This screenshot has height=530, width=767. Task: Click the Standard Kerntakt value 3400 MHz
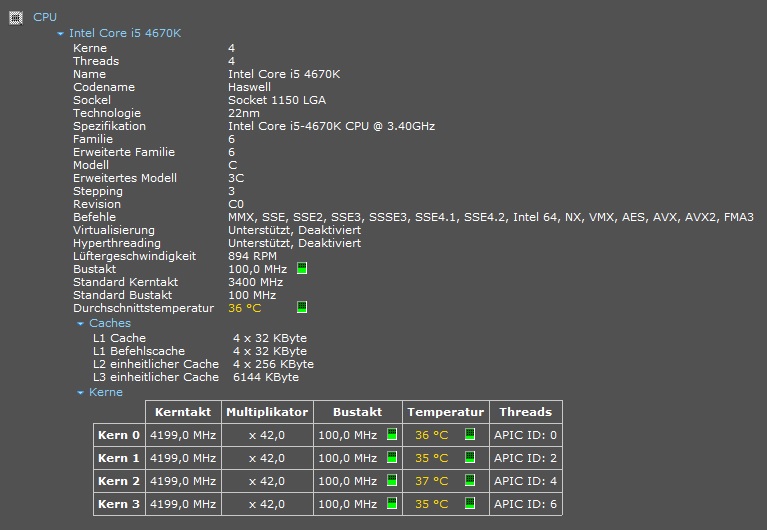click(255, 282)
